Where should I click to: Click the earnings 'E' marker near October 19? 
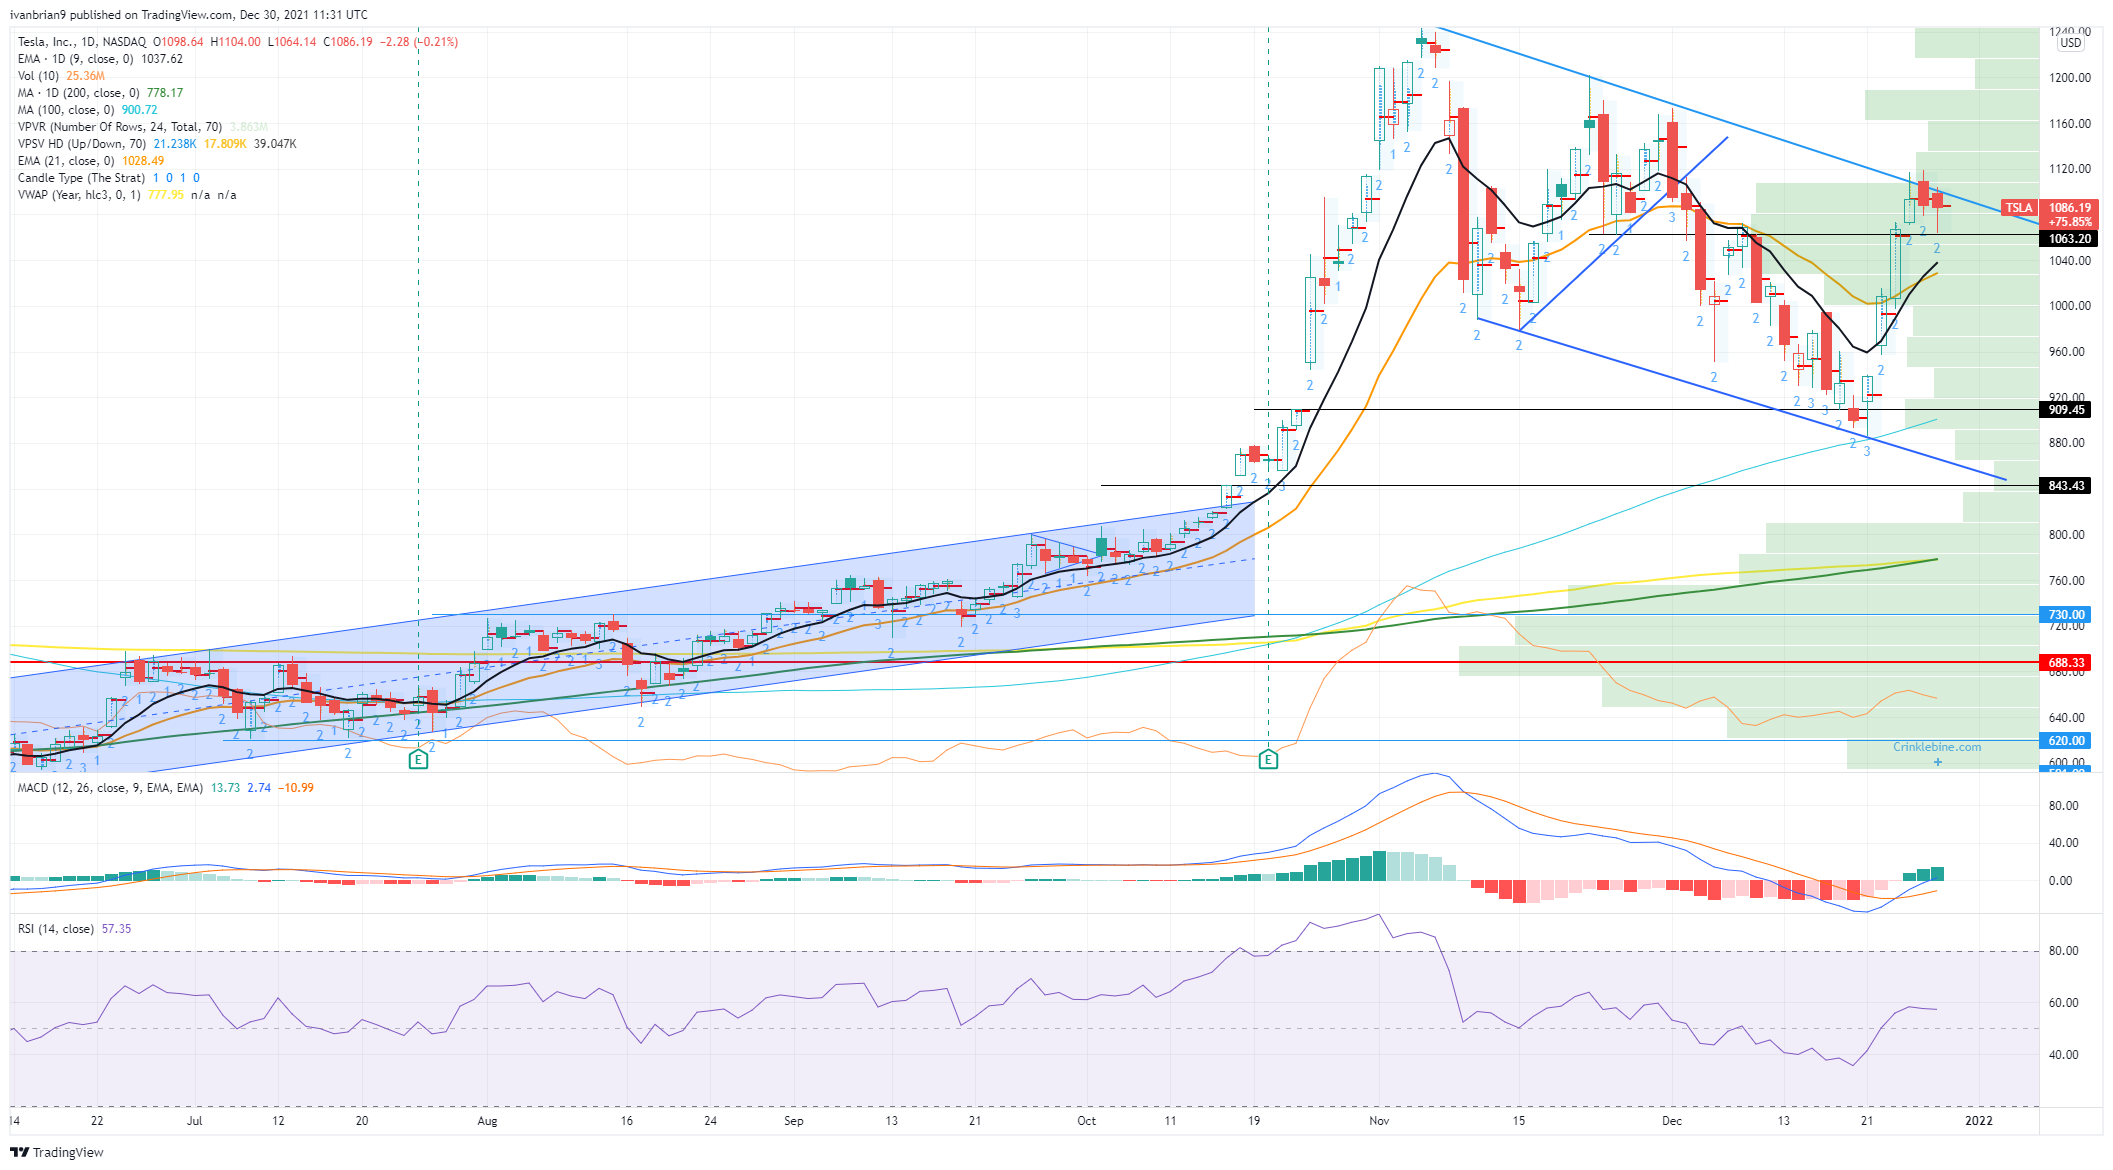click(1268, 760)
